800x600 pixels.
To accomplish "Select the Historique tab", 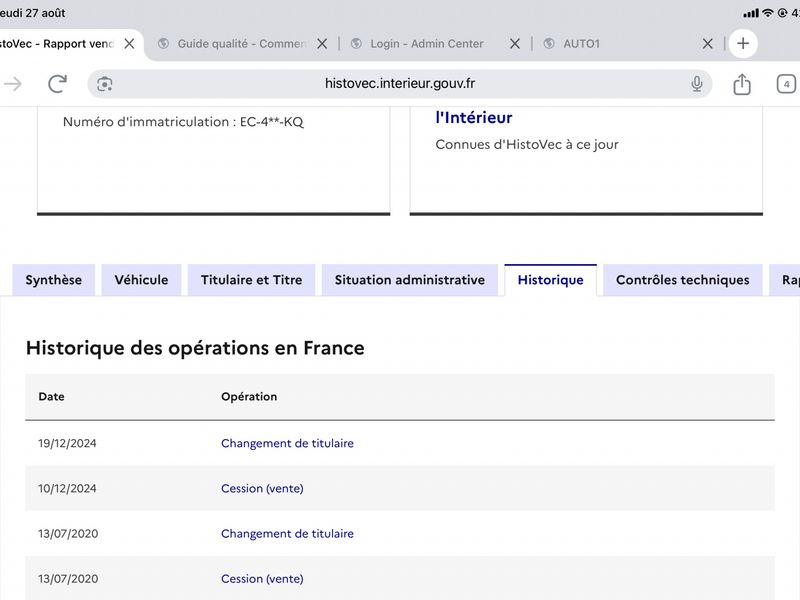I will click(x=551, y=280).
